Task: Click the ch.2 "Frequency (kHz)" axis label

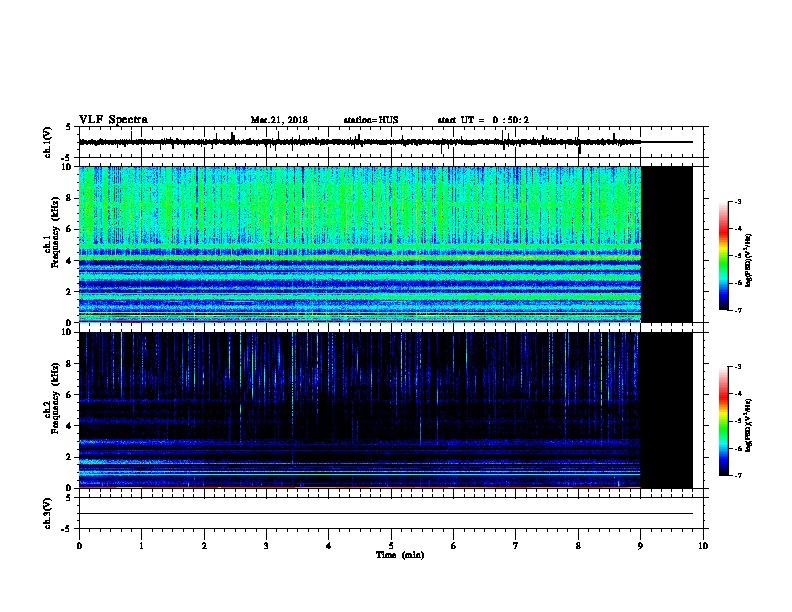Action: (x=56, y=398)
